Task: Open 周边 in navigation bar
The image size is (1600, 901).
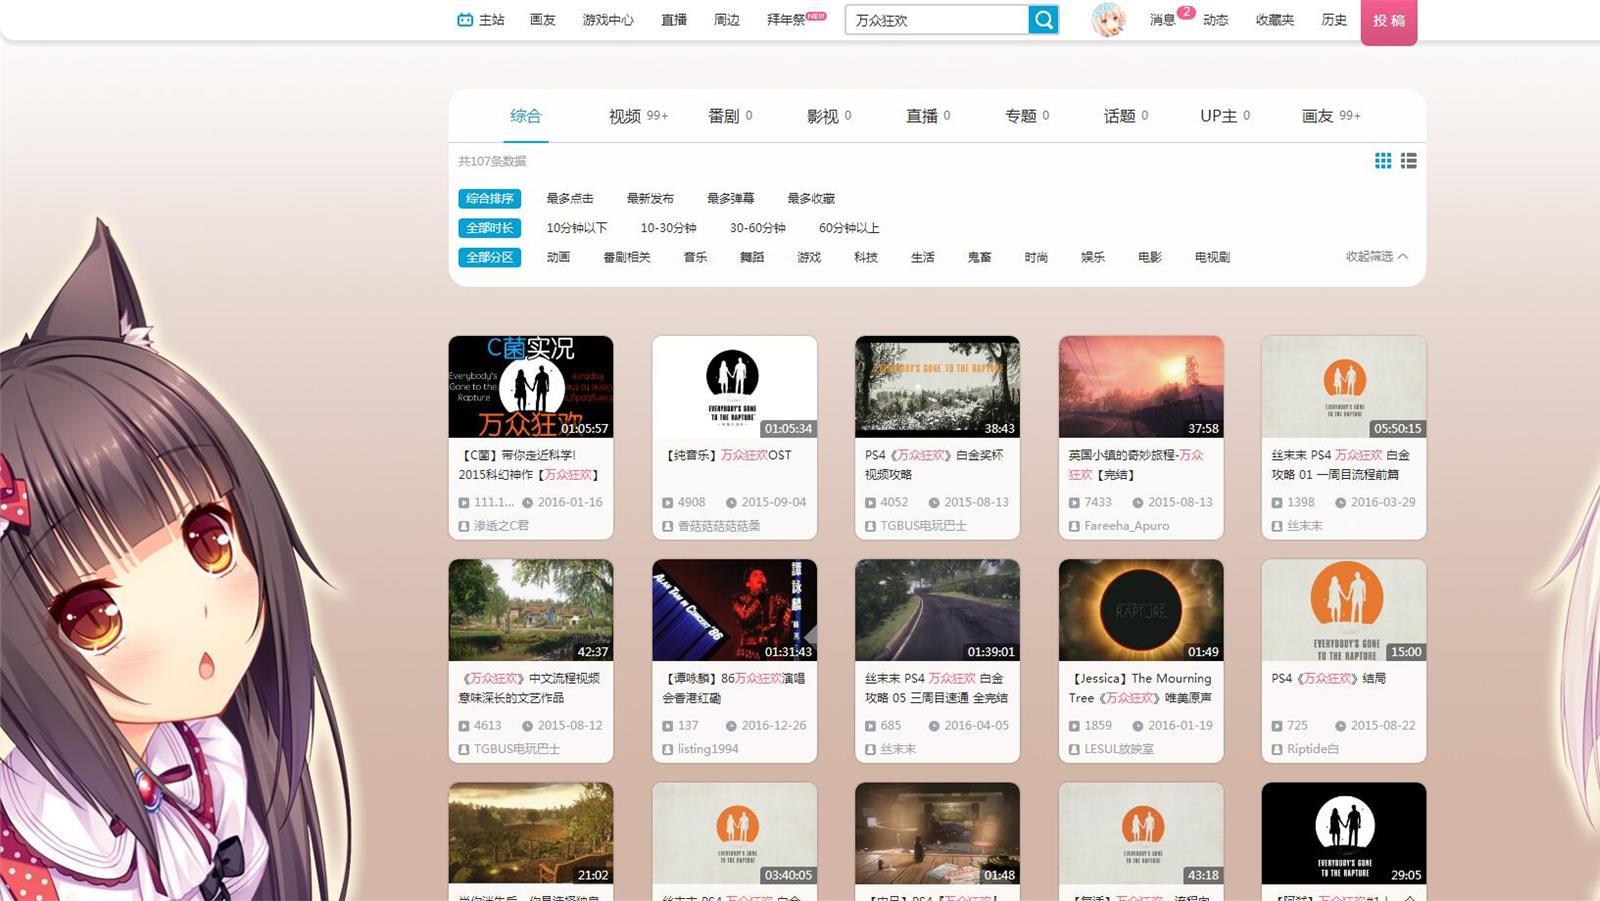Action: 727,20
